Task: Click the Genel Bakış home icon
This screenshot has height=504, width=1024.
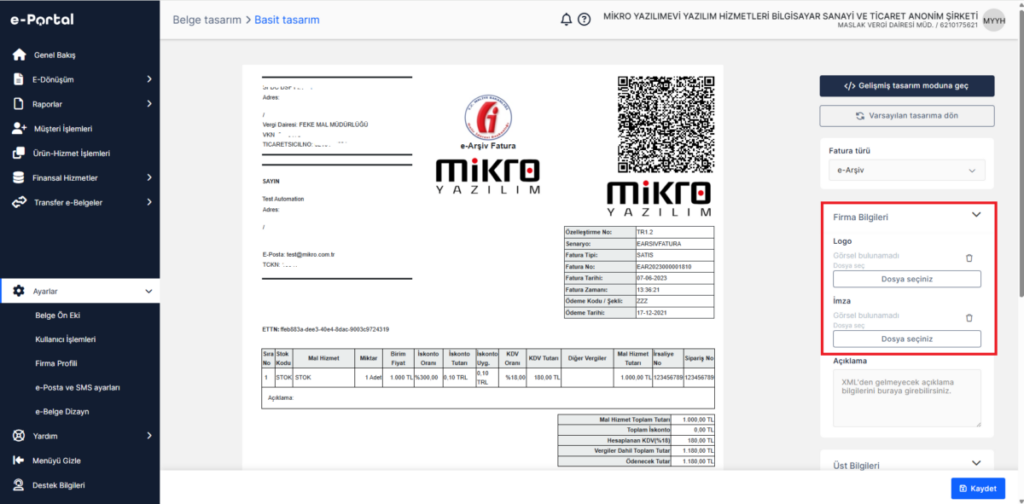Action: (x=20, y=54)
